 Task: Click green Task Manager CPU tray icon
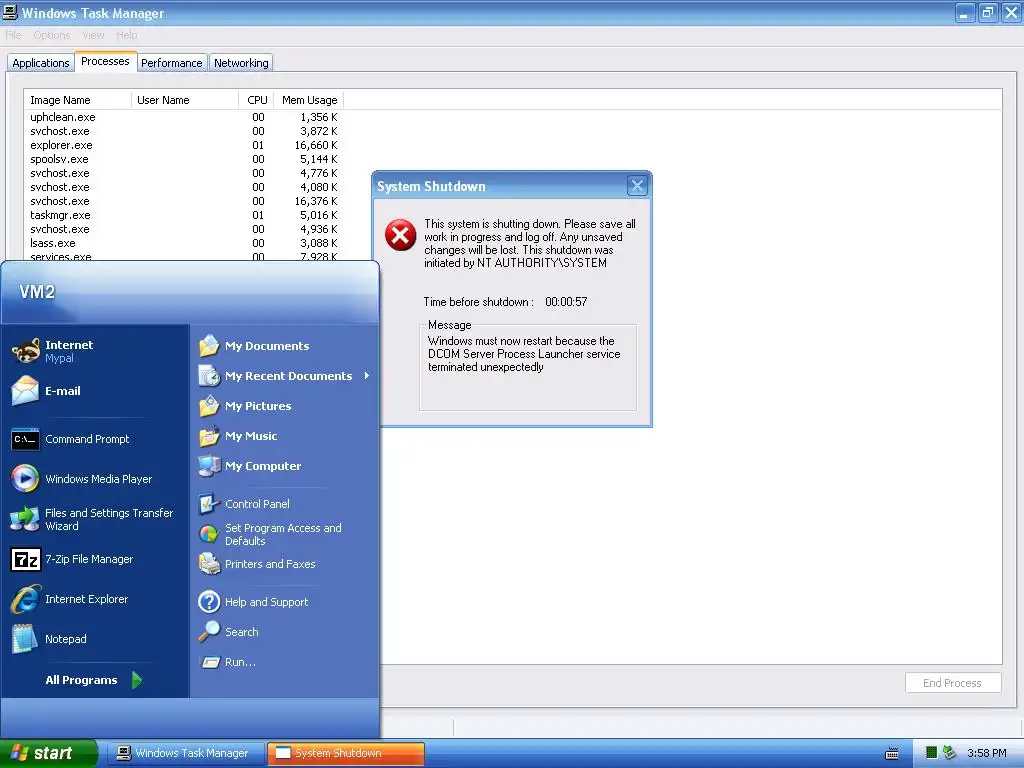(x=931, y=753)
